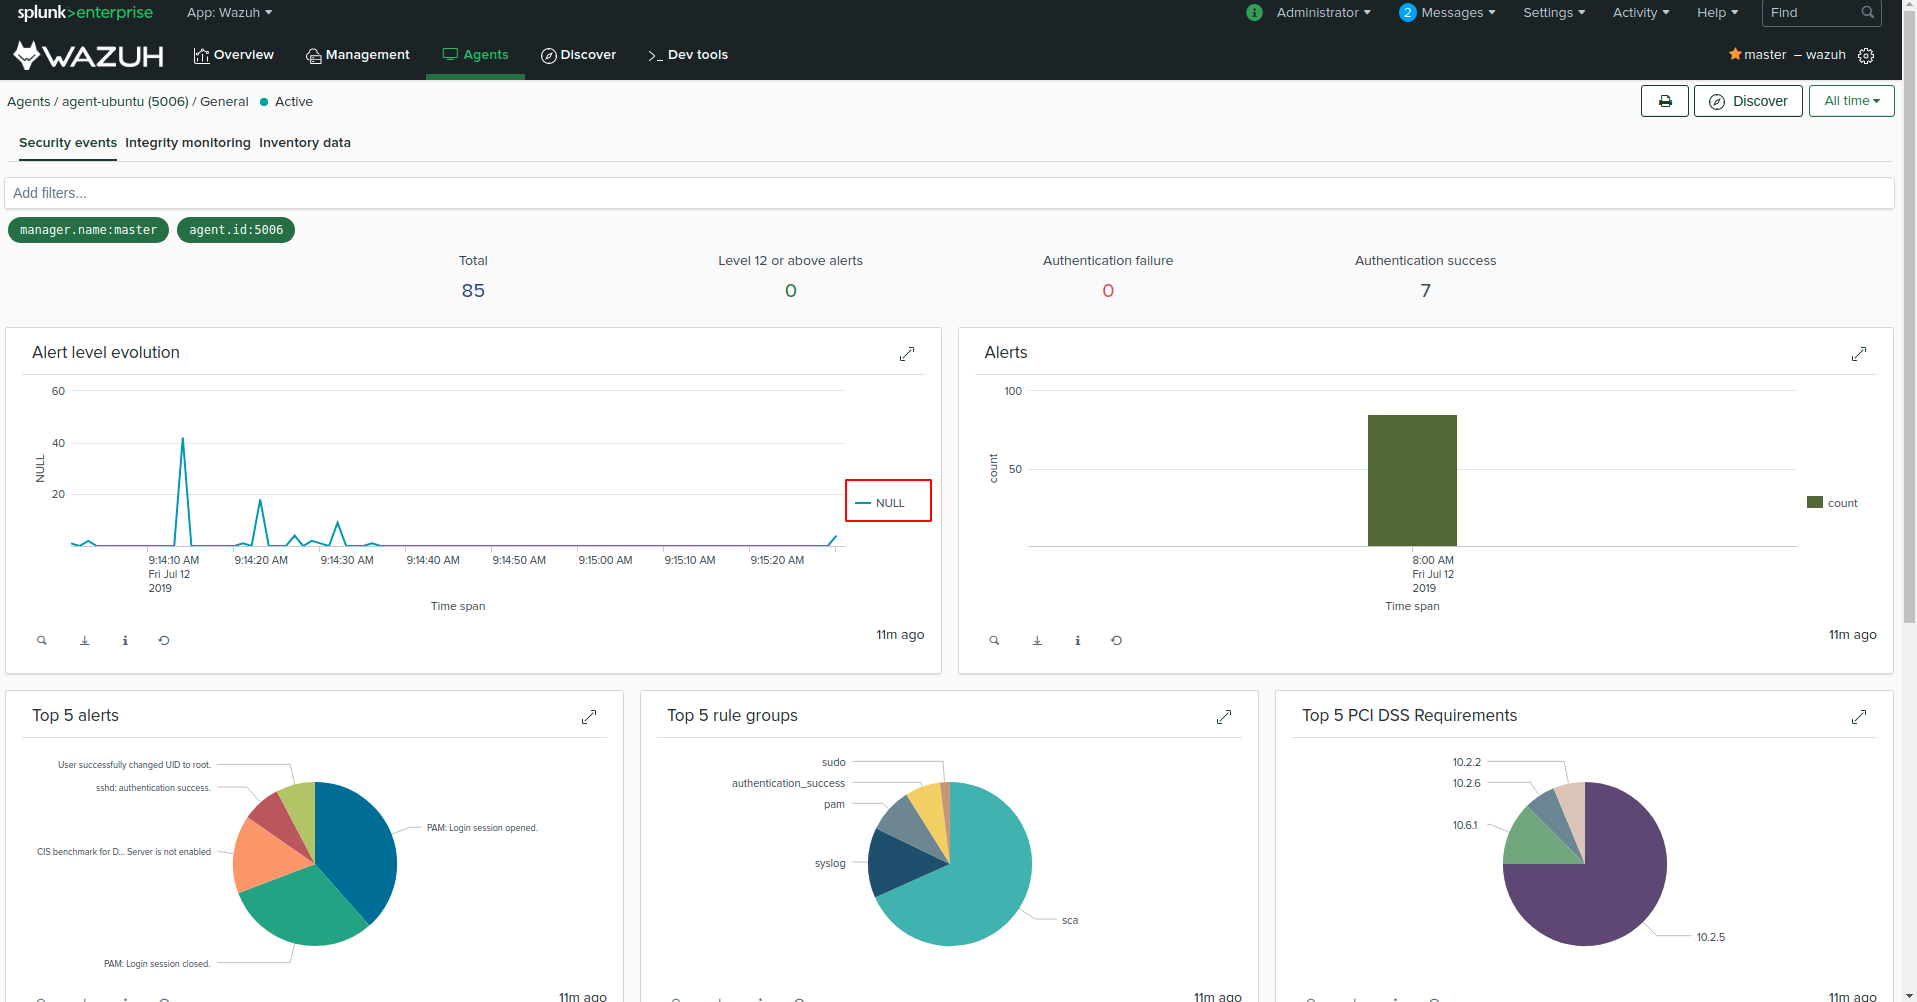Open the agent-ubuntu (5006) breadcrumb link
Image resolution: width=1917 pixels, height=1002 pixels.
coord(124,101)
